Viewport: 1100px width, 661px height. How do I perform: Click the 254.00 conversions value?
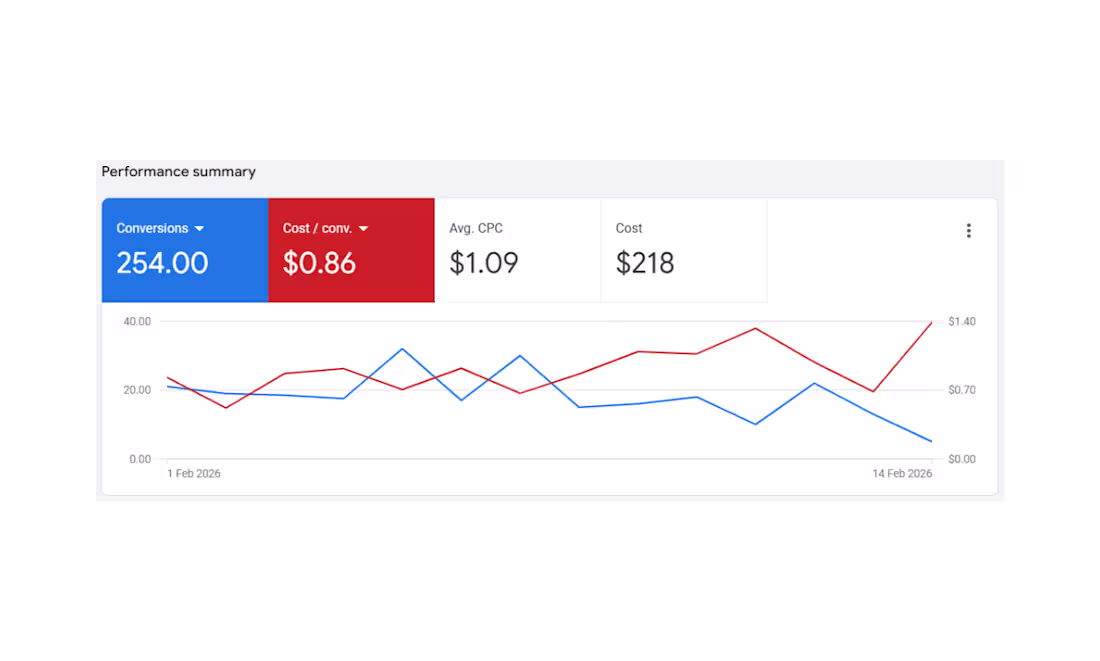click(162, 263)
